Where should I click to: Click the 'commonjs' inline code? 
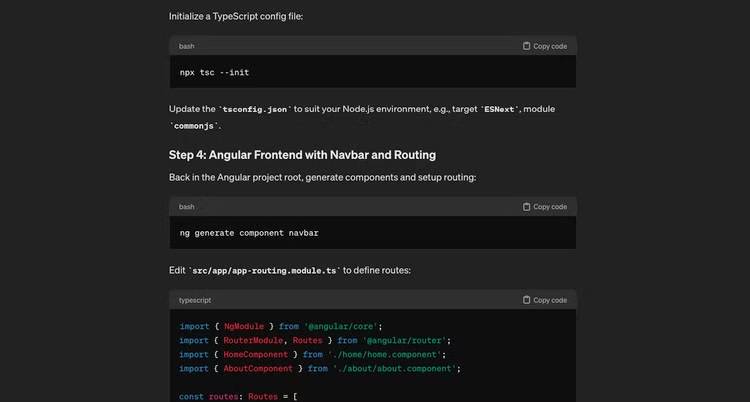coord(194,126)
